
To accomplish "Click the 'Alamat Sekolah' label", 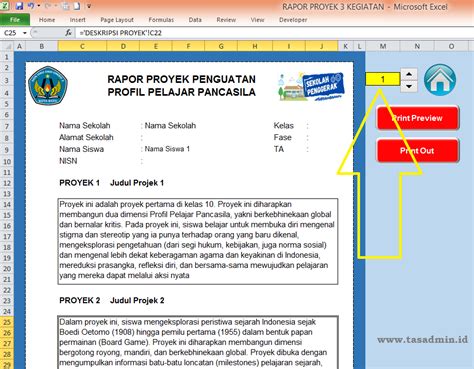I will click(x=86, y=137).
